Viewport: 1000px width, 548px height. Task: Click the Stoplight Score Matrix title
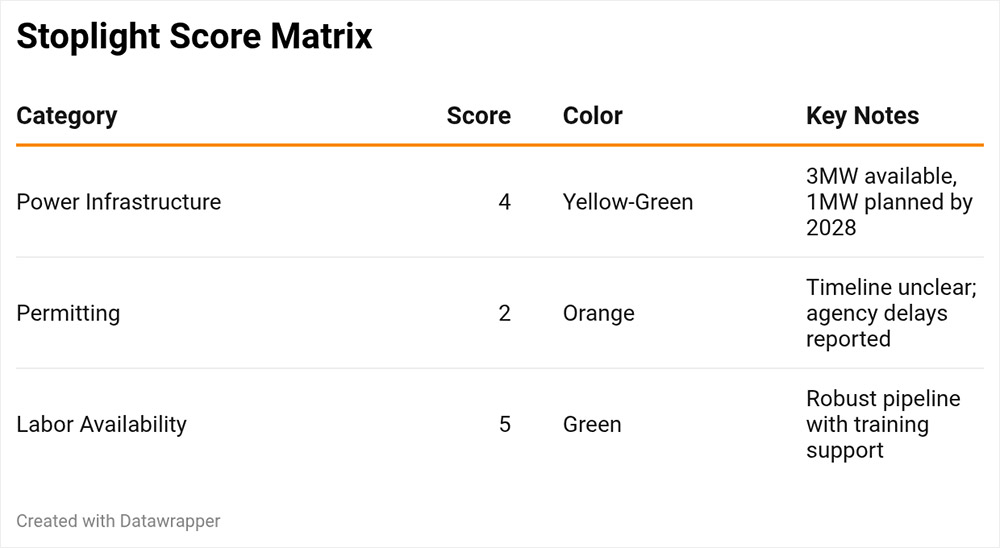[194, 37]
